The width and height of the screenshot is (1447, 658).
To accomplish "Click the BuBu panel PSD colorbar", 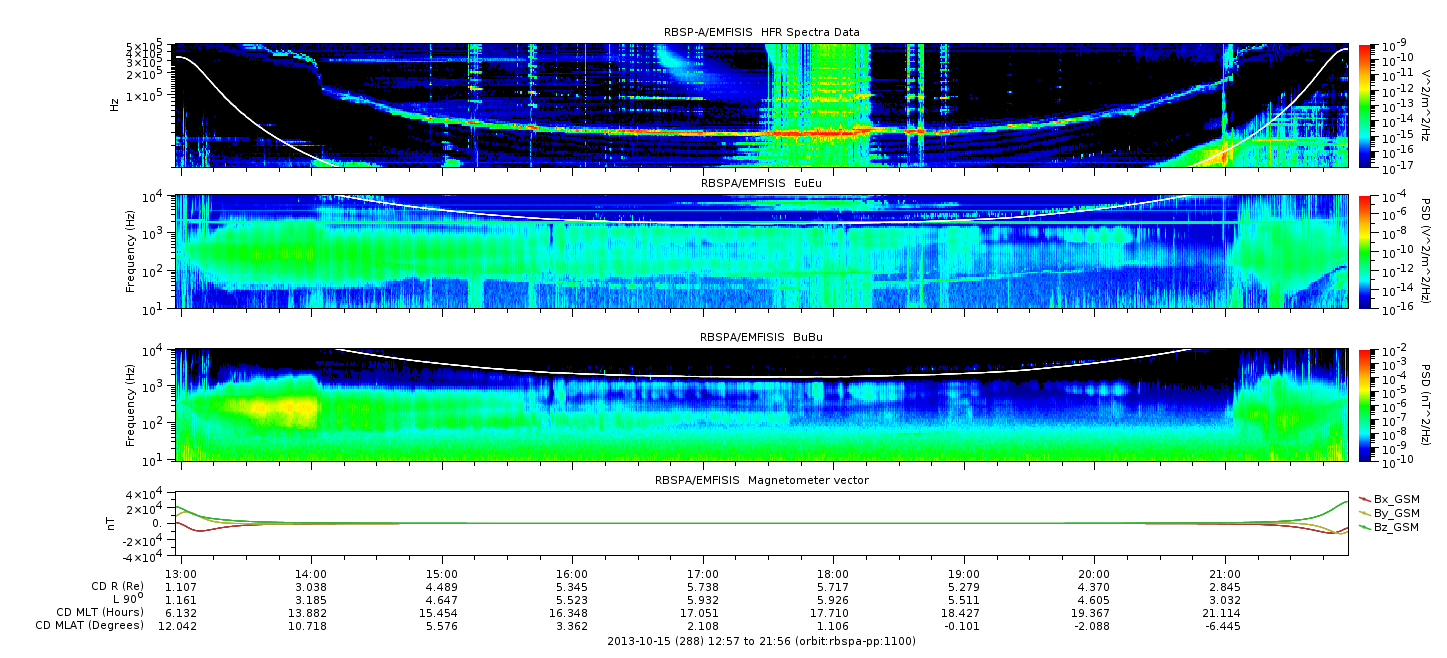I will pos(1364,405).
